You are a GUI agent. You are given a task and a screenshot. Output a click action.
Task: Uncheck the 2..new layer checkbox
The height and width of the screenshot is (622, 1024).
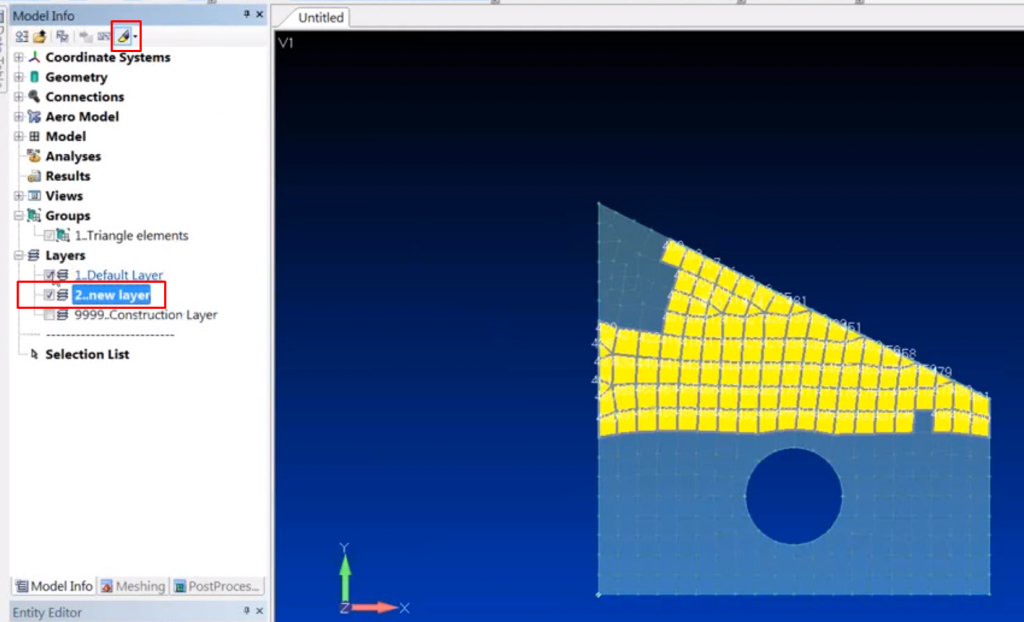point(49,295)
